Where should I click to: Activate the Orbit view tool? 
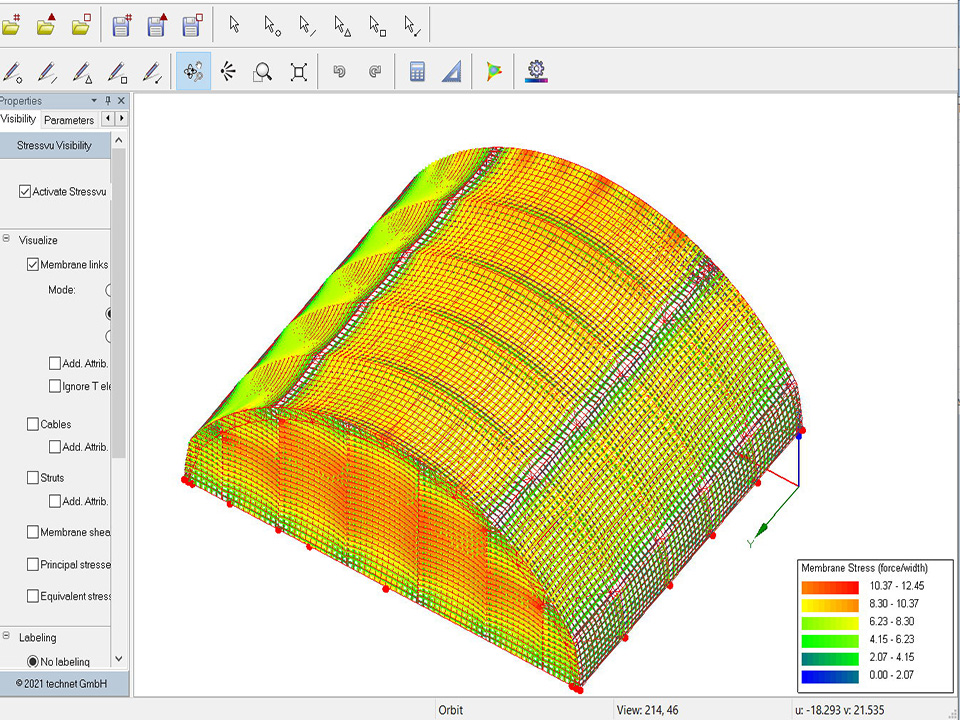pos(194,72)
